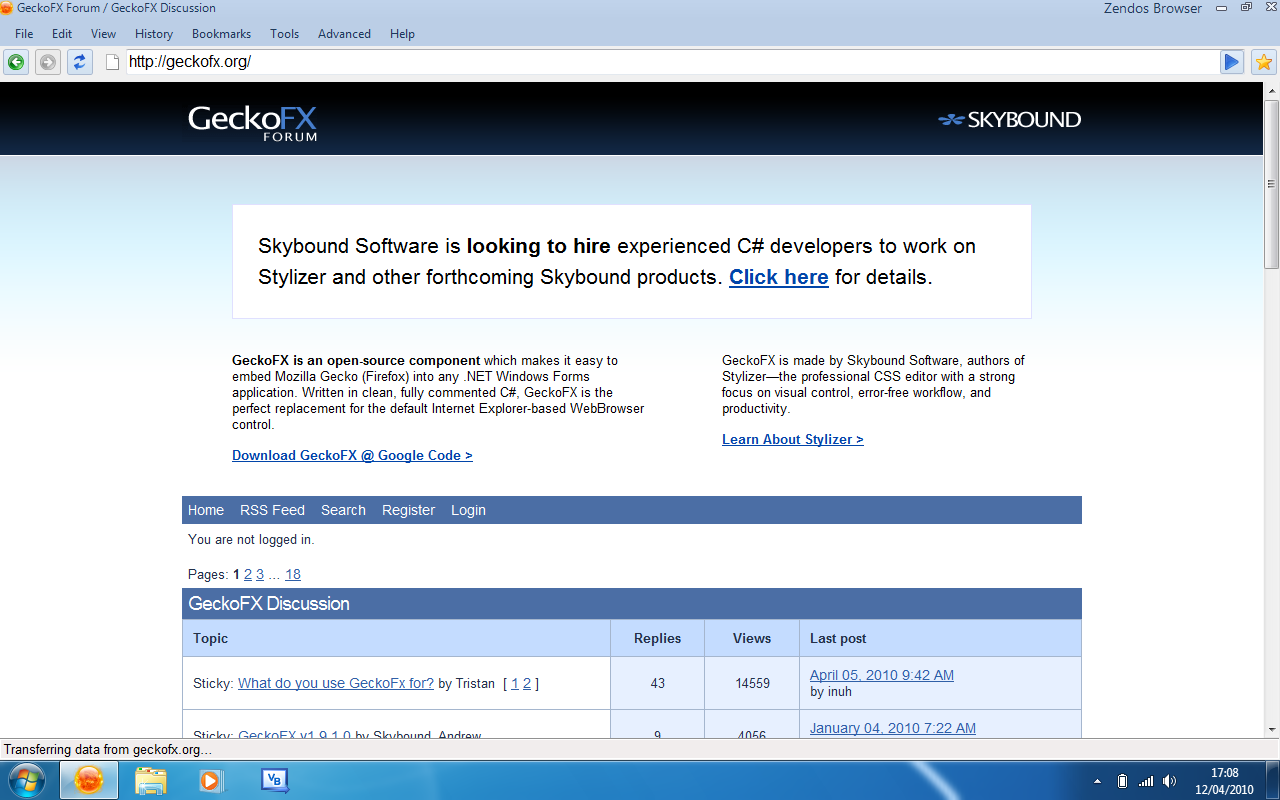1280x800 pixels.
Task: Click the blue Go arrow button
Action: coord(1231,62)
